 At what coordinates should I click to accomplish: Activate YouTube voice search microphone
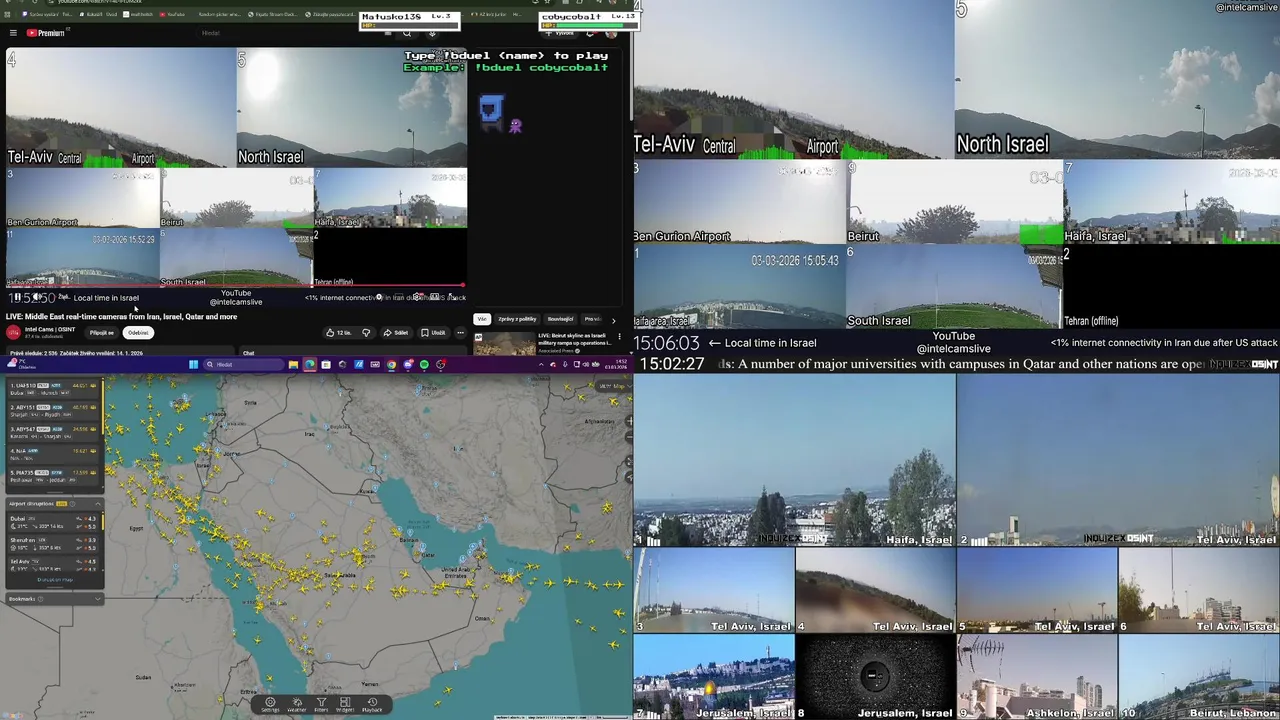tap(432, 33)
